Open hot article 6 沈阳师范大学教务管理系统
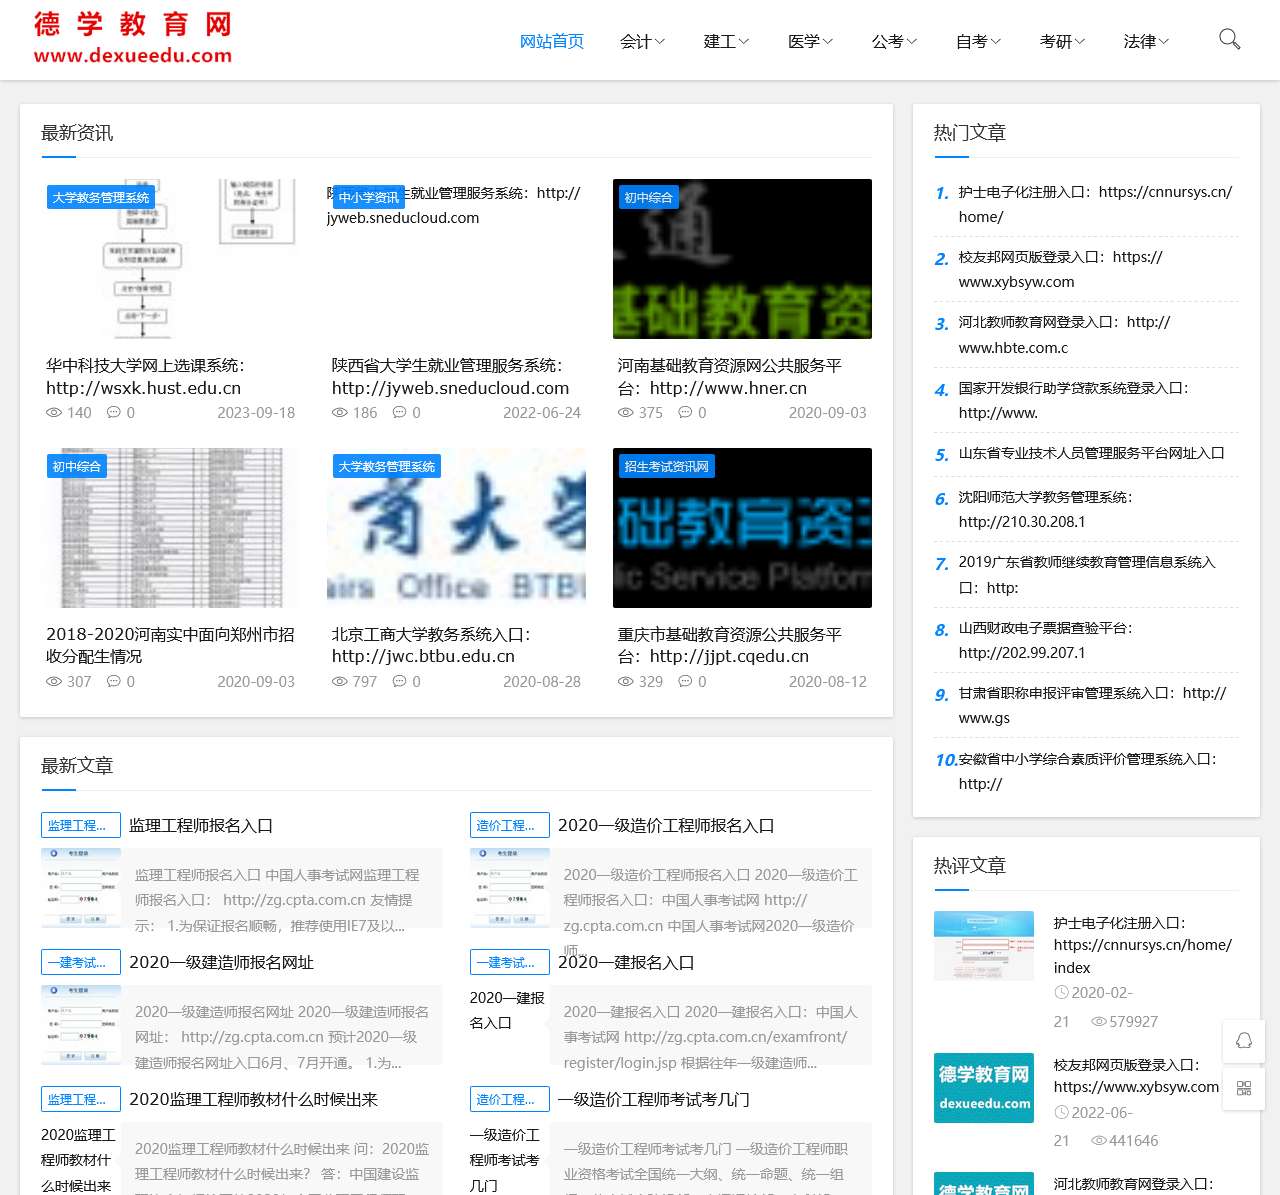 tap(1045, 509)
